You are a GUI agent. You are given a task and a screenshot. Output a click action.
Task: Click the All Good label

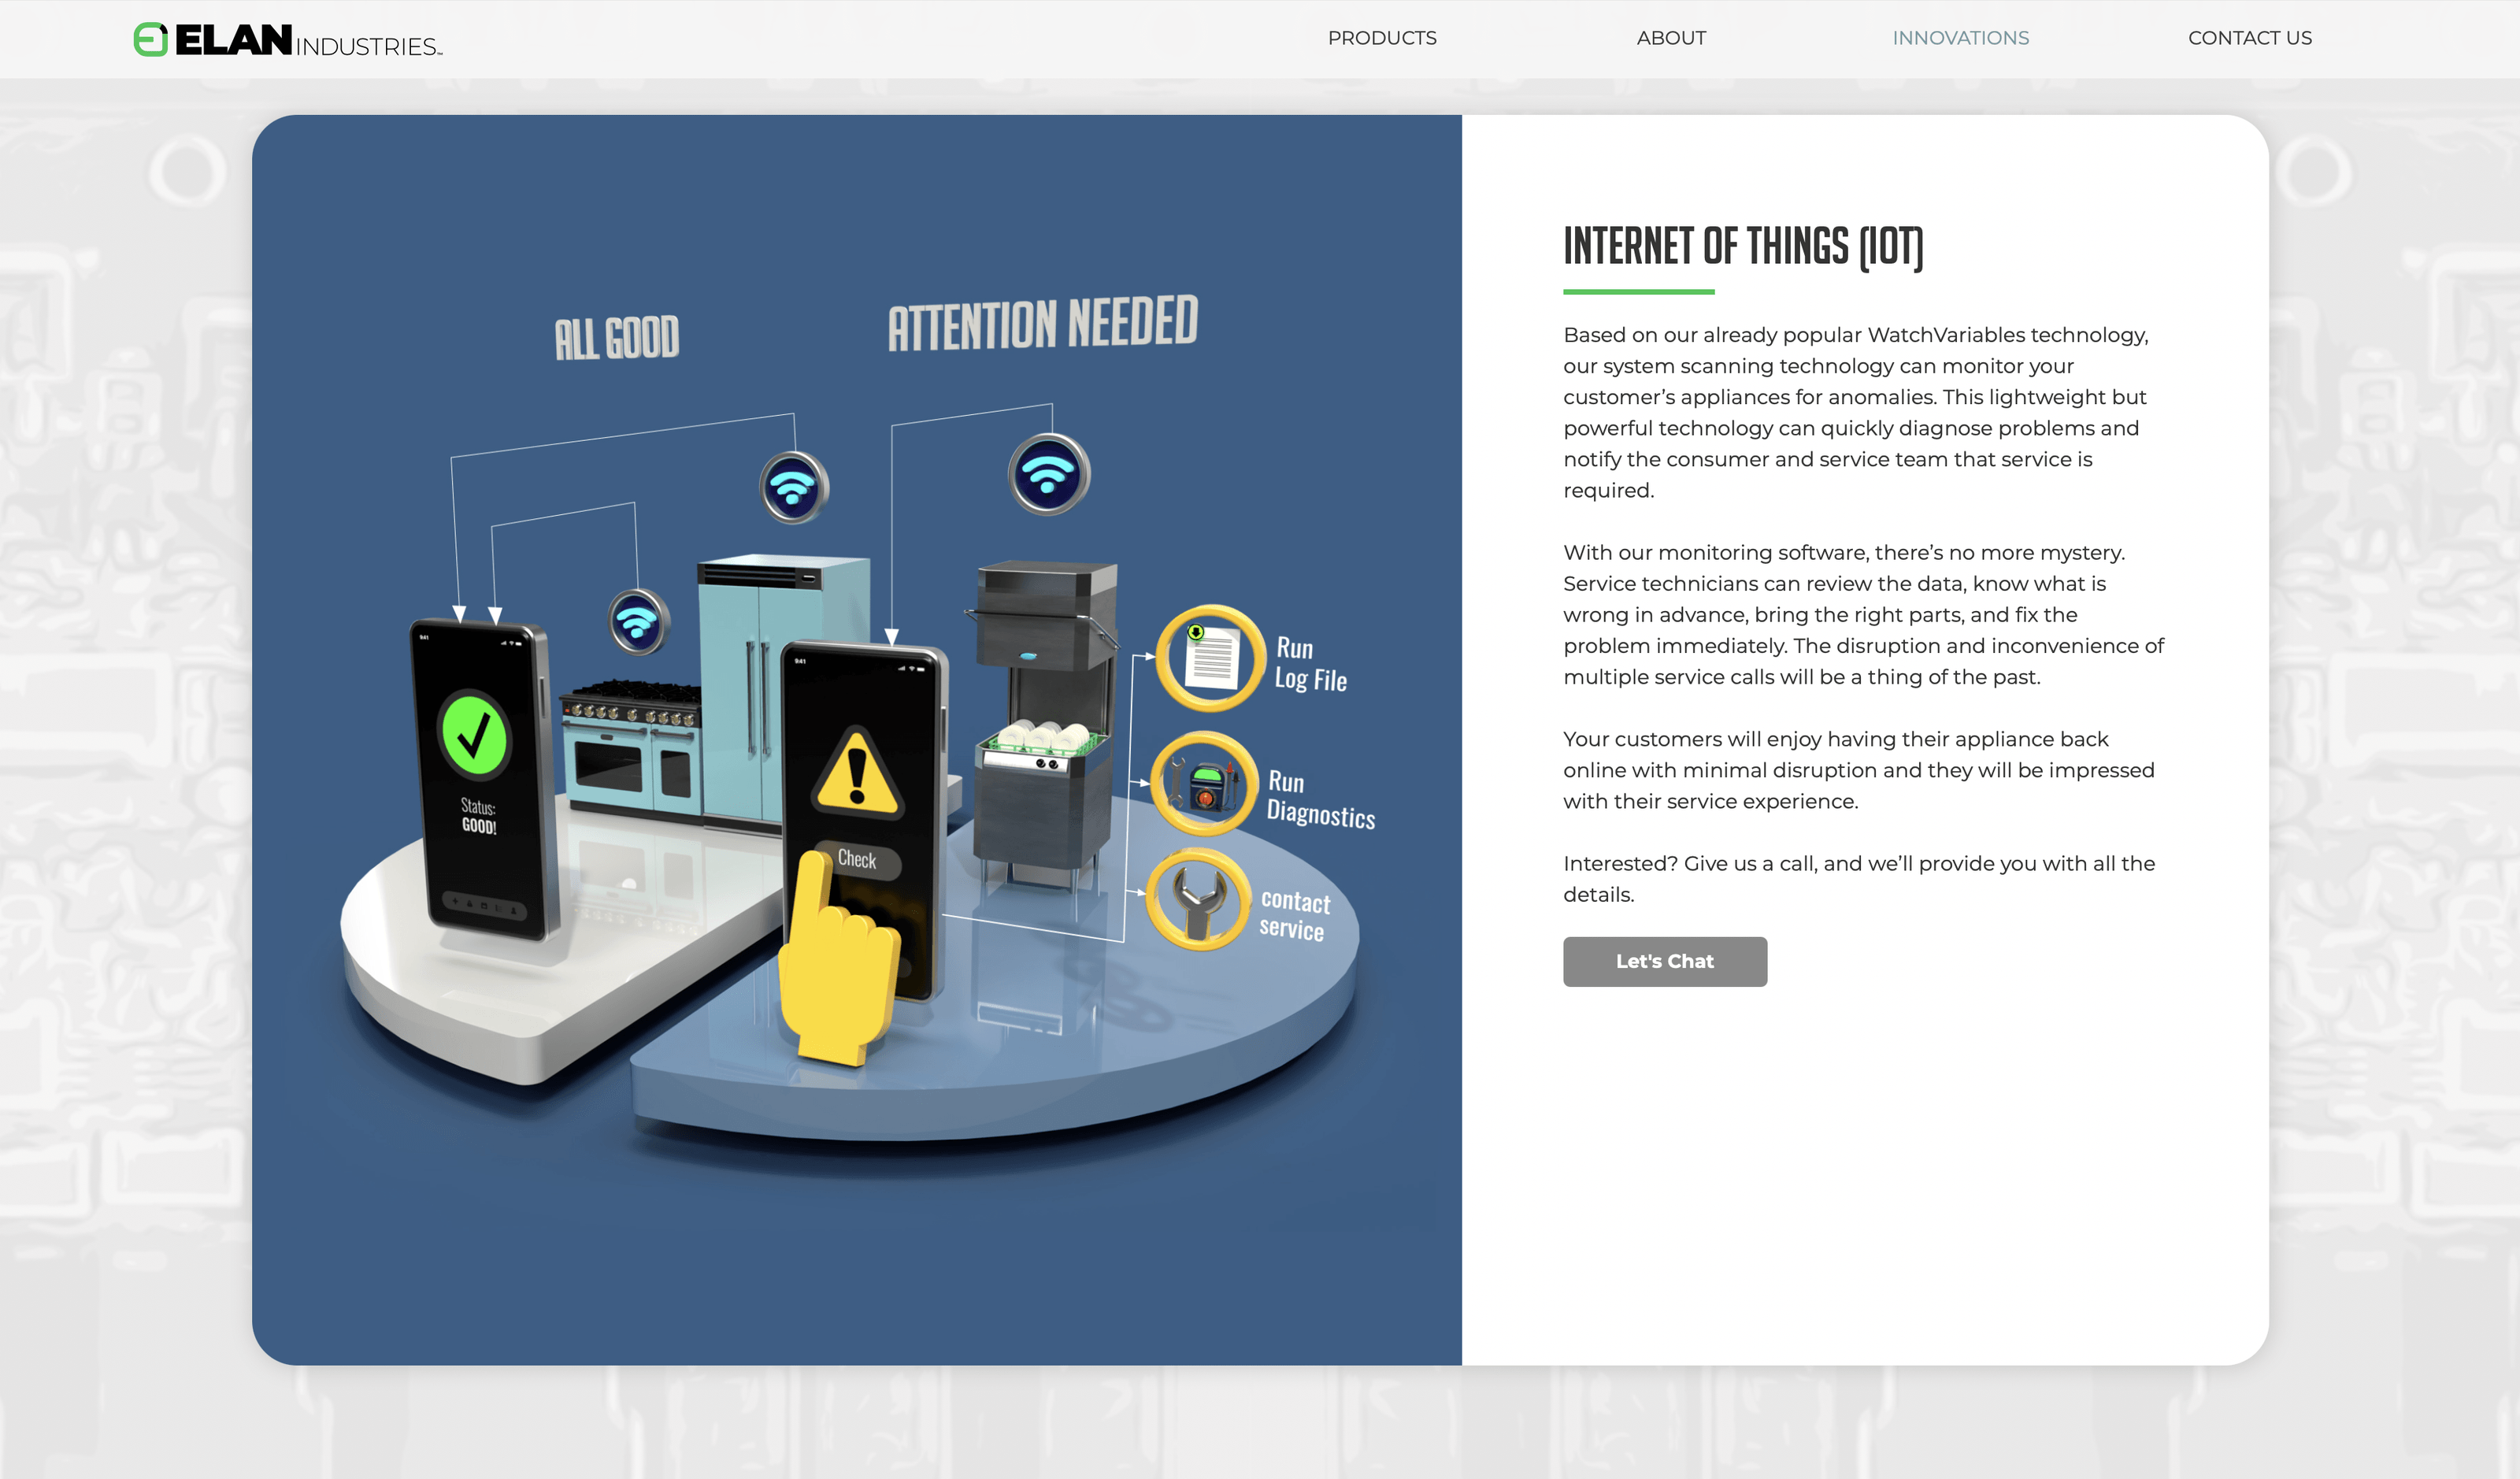point(616,338)
